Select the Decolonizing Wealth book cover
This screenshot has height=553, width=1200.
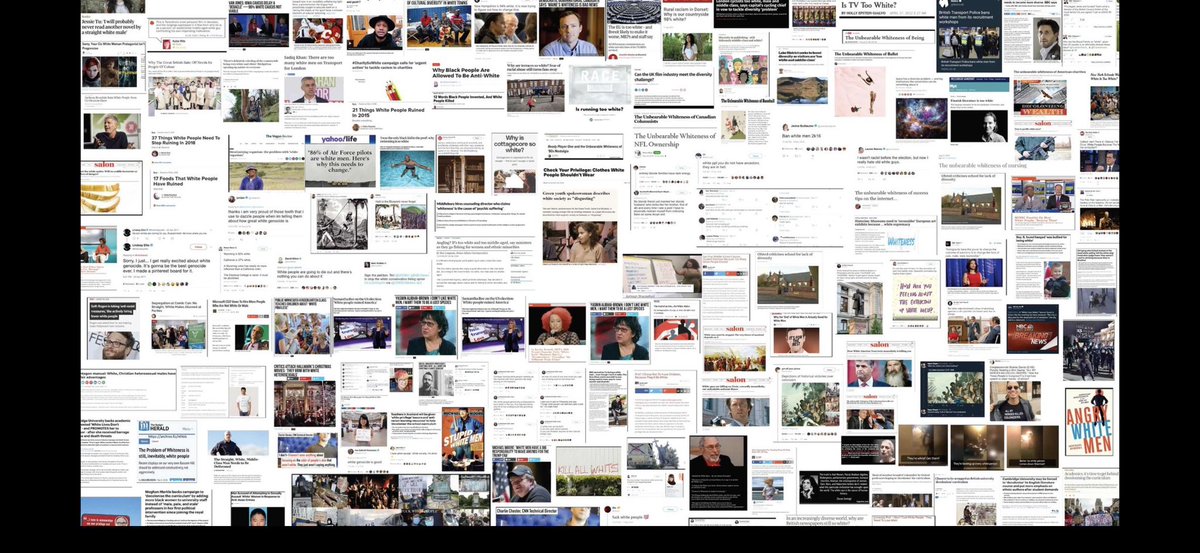pyautogui.click(x=1040, y=97)
